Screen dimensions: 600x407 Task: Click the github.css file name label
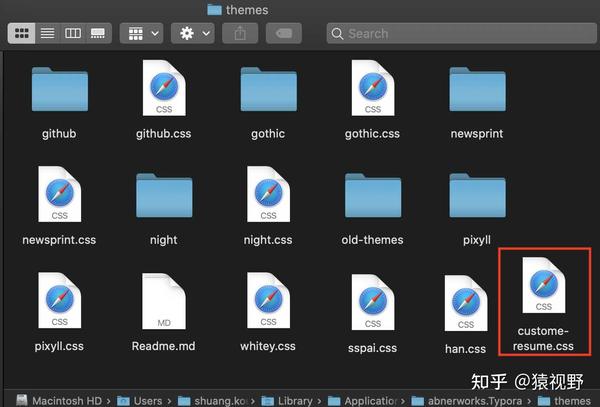coord(164,134)
